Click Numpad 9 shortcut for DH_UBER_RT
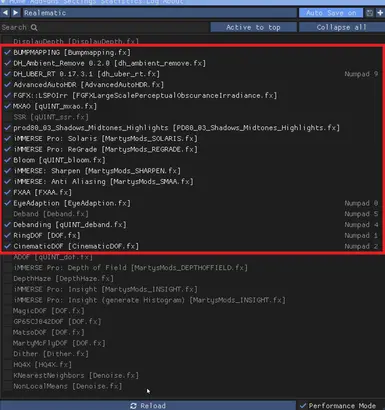The image size is (385, 410). (x=361, y=74)
